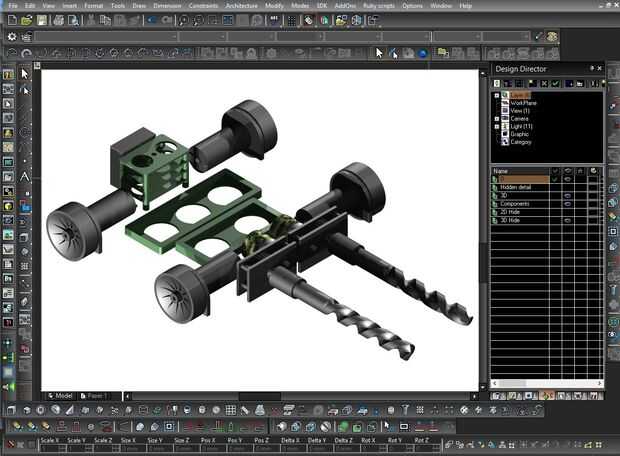The image size is (620, 456).
Task: Select Graphic in Design Director tree
Action: 519,134
